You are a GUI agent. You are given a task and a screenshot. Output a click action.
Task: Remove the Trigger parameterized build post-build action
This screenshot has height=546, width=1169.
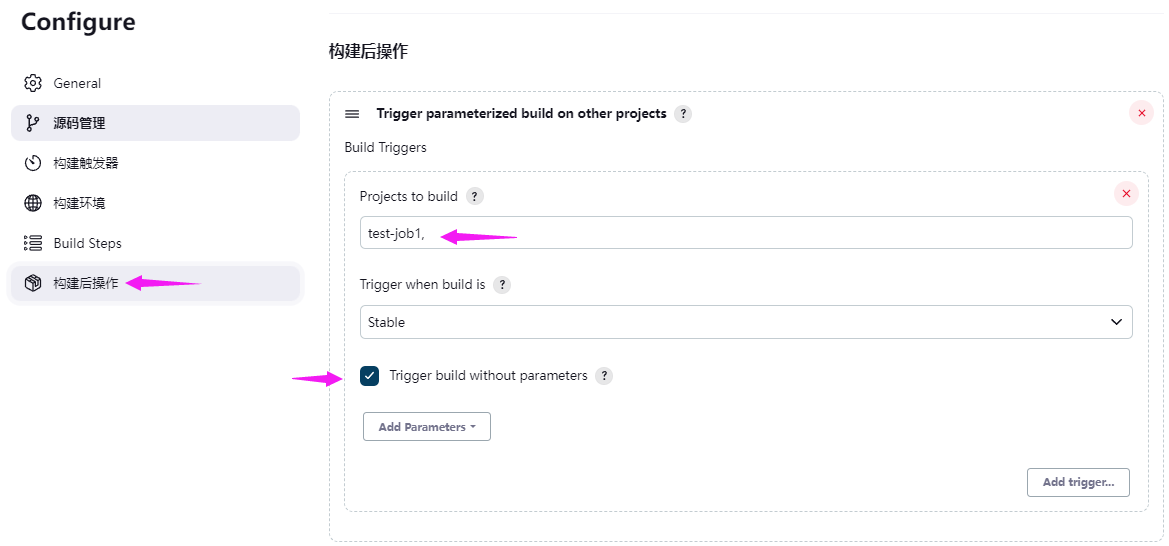pyautogui.click(x=1141, y=113)
